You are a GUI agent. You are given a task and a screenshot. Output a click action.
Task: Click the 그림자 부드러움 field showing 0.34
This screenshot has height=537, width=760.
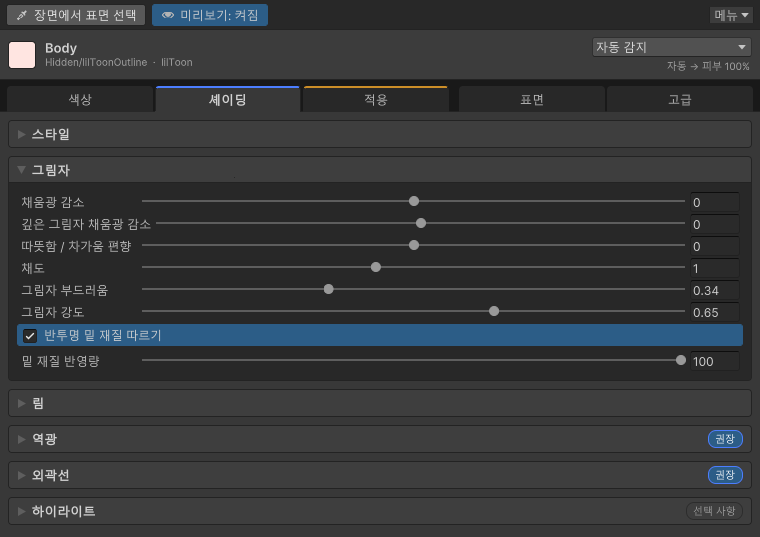[714, 290]
